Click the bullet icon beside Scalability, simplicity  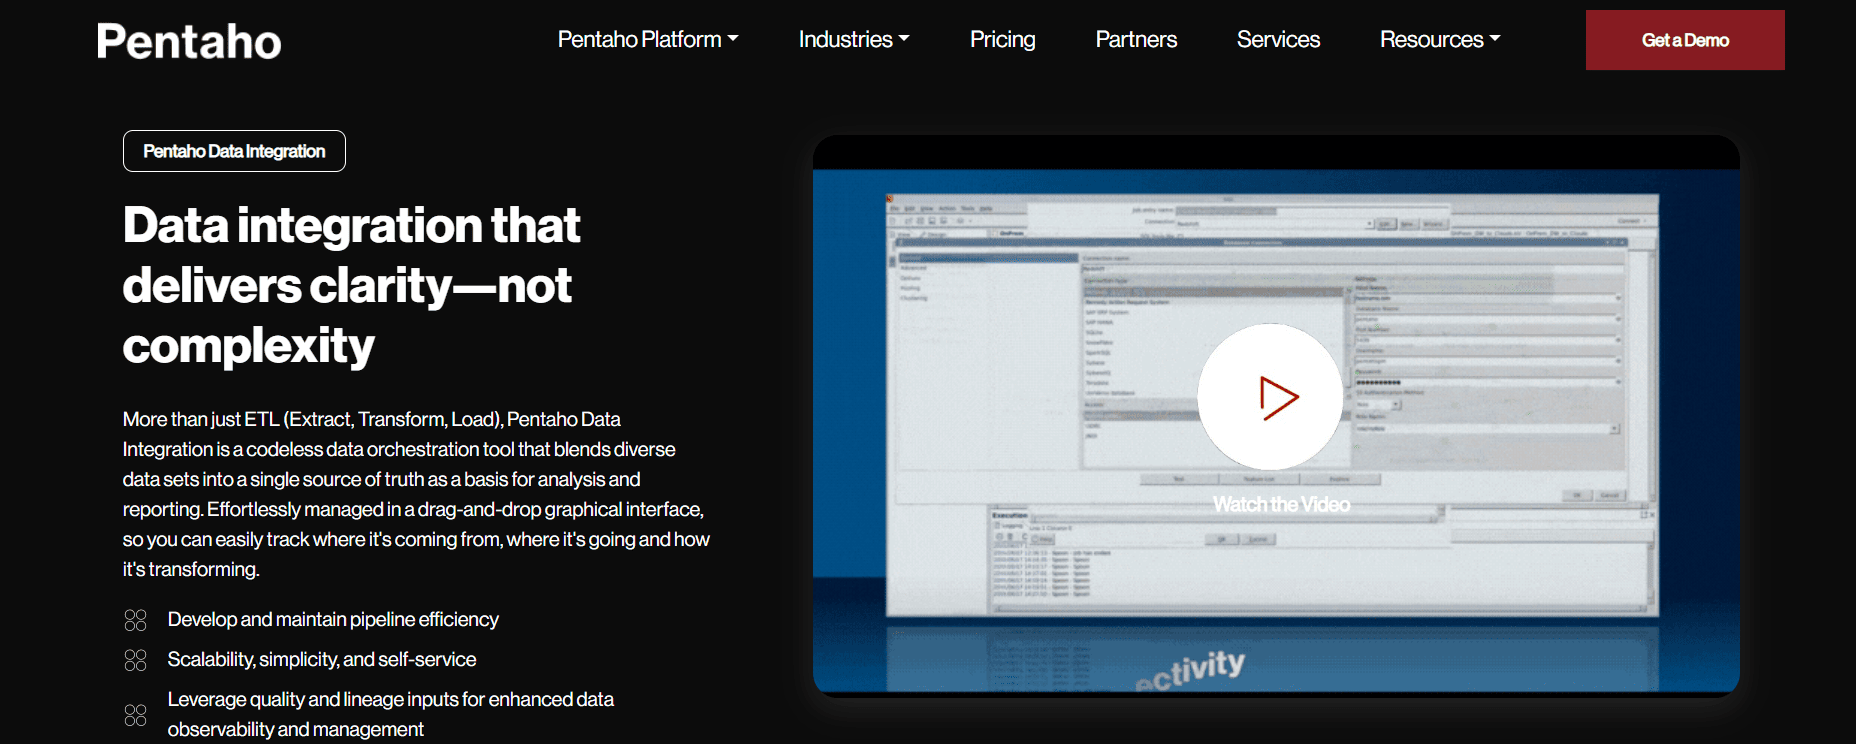coord(135,660)
